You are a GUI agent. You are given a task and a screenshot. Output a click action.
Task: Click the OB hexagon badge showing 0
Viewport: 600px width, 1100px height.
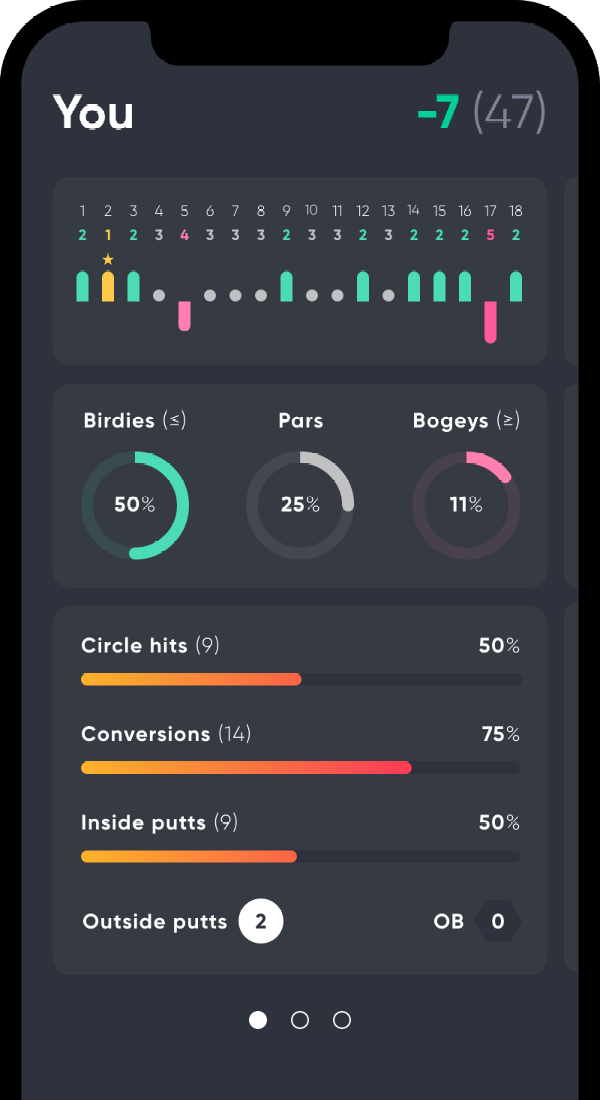coord(498,922)
